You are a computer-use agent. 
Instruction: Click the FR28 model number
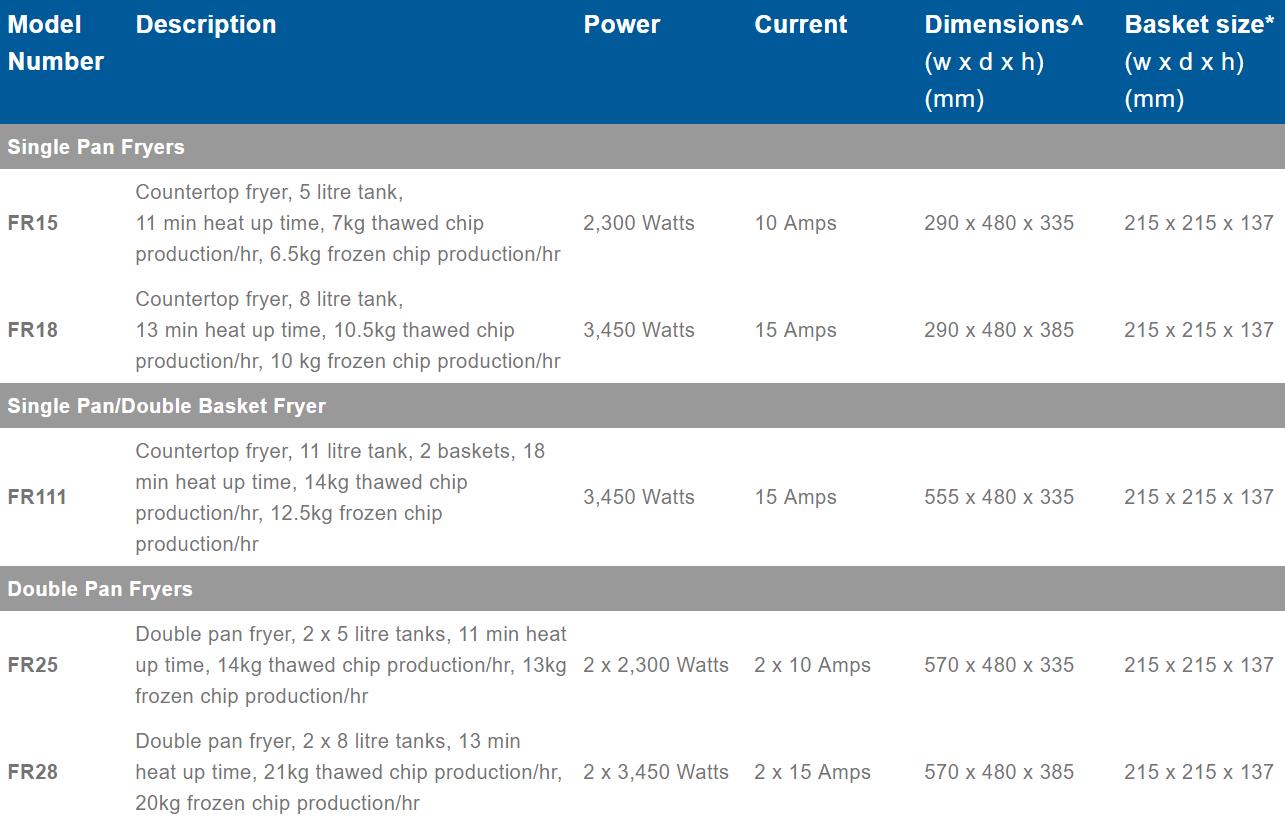[33, 772]
